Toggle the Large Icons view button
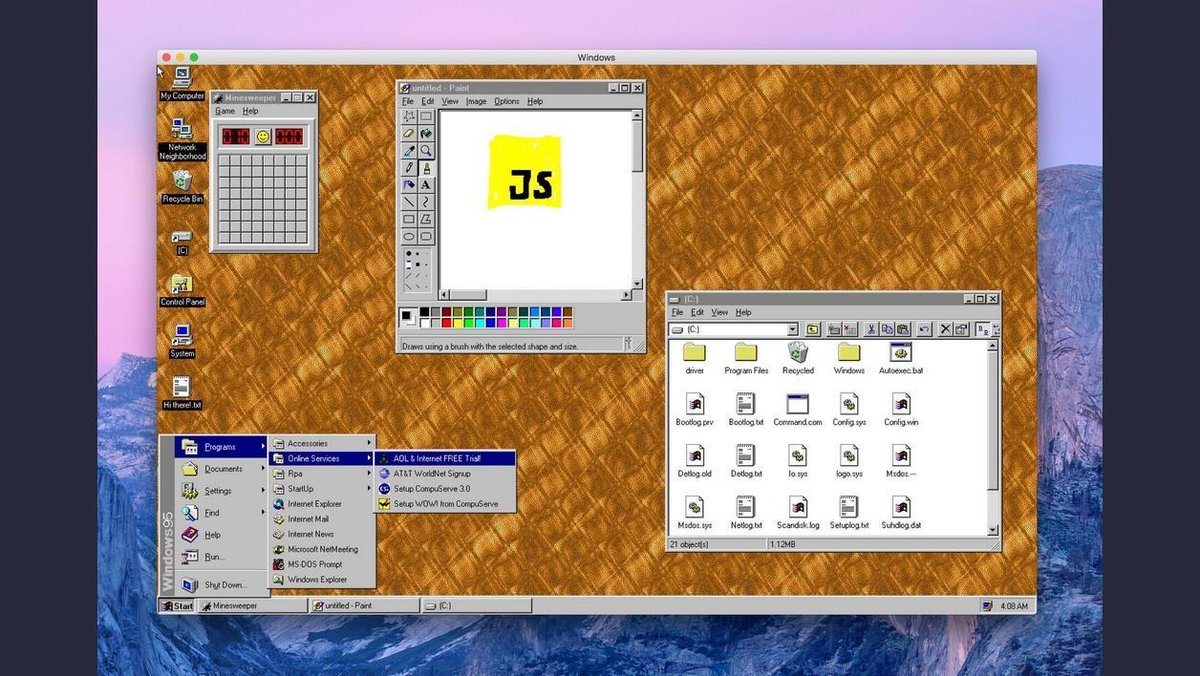The width and height of the screenshot is (1200, 676). pyautogui.click(x=983, y=329)
